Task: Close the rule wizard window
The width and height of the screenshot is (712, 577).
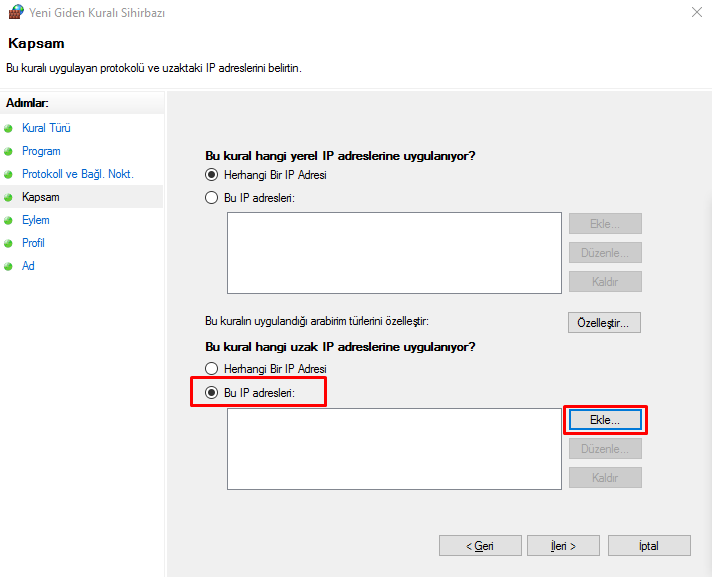Action: click(695, 13)
